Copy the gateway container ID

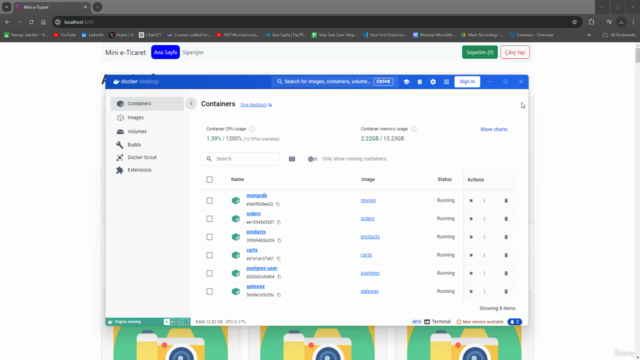pos(279,295)
